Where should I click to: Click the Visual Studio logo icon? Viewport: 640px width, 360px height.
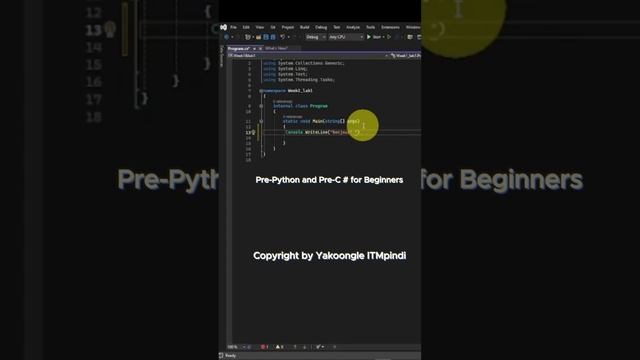pyautogui.click(x=224, y=27)
